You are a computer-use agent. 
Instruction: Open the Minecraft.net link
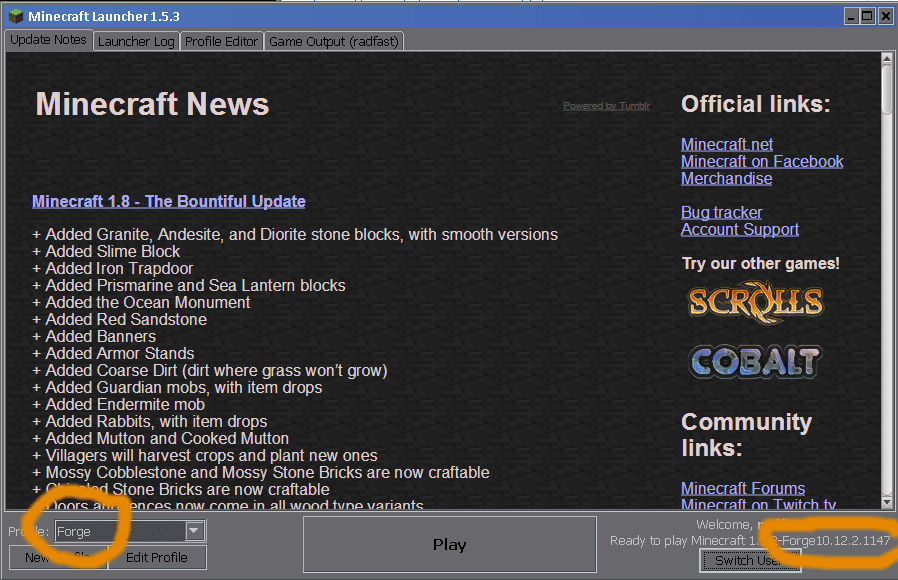click(x=727, y=145)
